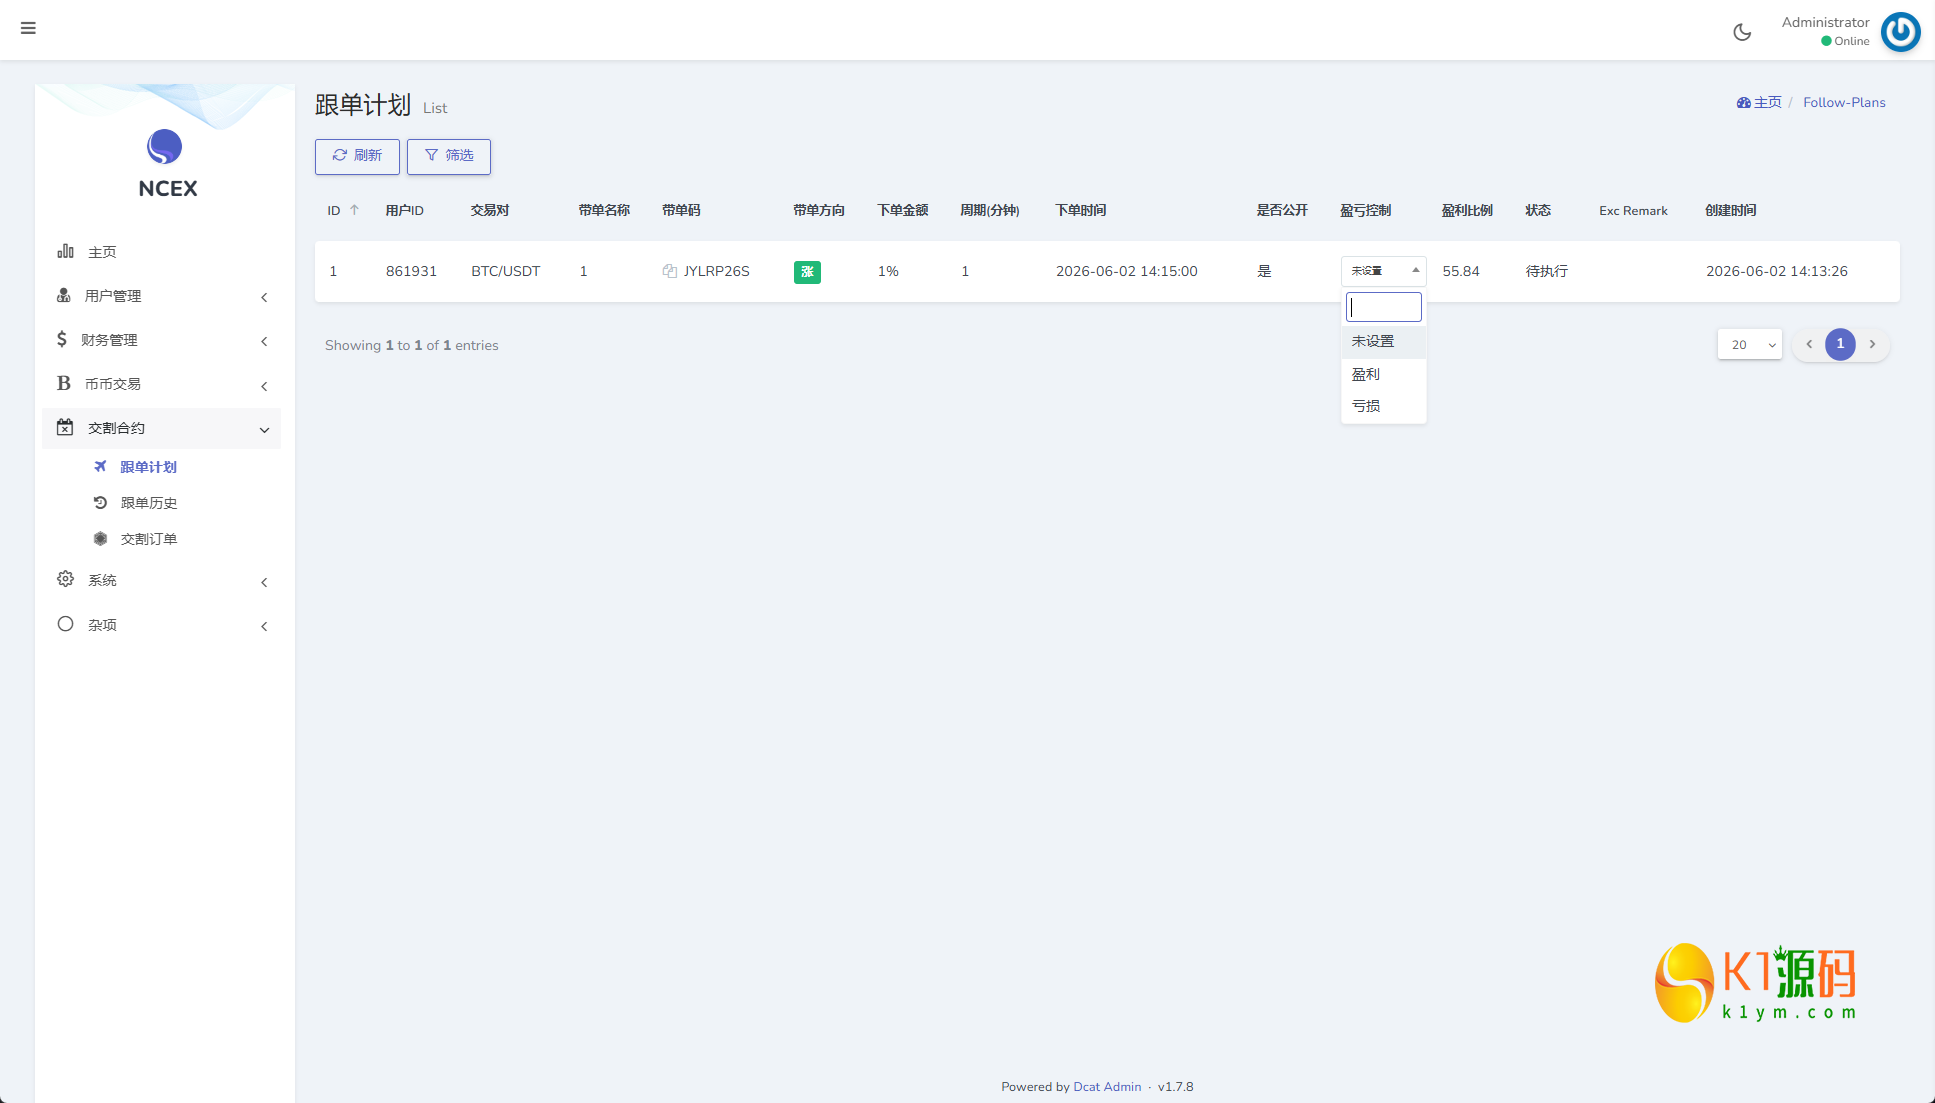Copy the code JYLRP26S via copy icon

(670, 271)
